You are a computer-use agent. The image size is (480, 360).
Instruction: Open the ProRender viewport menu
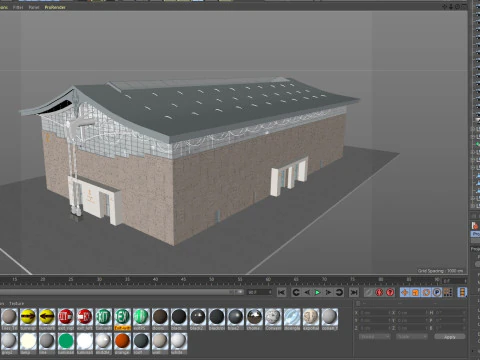pyautogui.click(x=55, y=7)
